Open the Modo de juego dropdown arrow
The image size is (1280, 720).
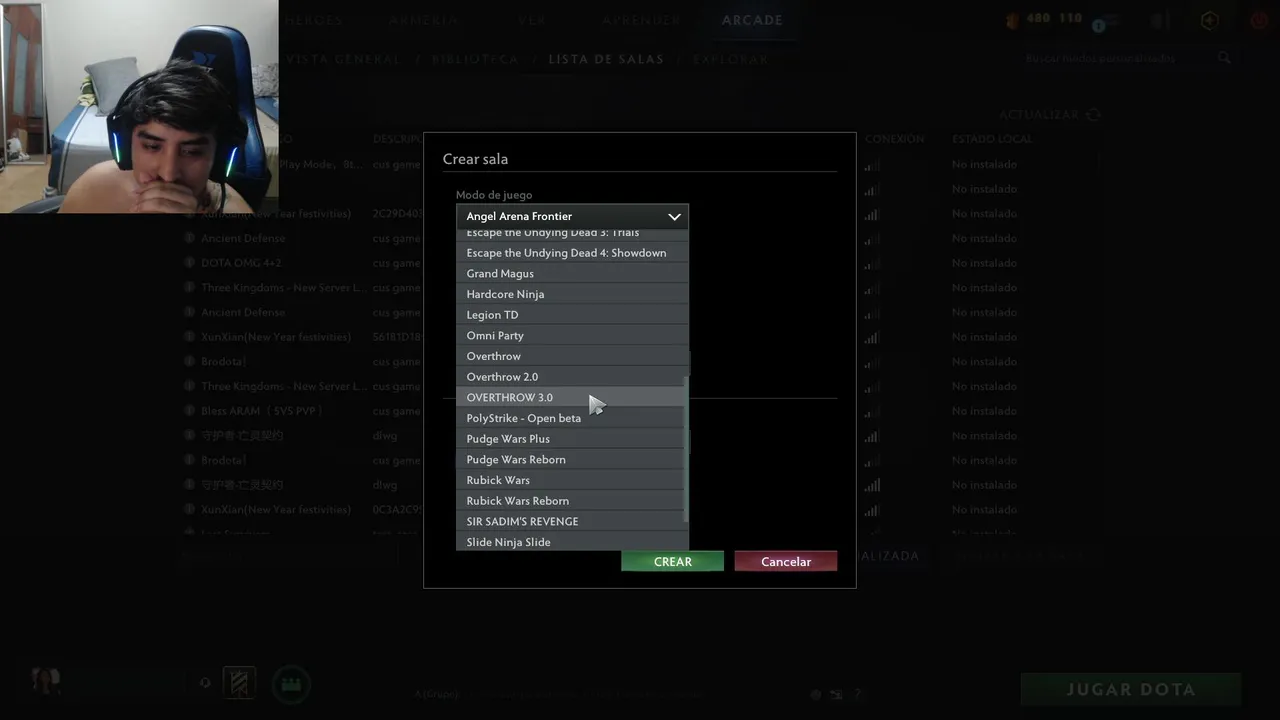tap(674, 216)
